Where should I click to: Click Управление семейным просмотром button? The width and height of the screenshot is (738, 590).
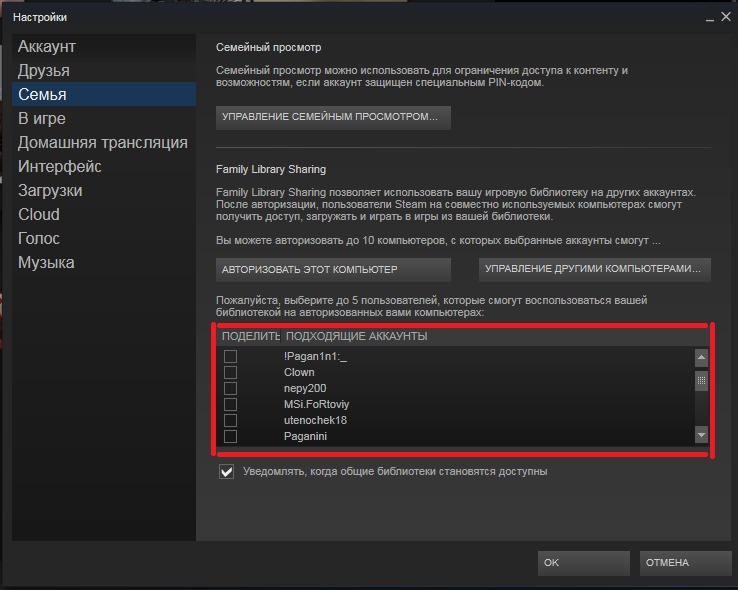tap(333, 117)
